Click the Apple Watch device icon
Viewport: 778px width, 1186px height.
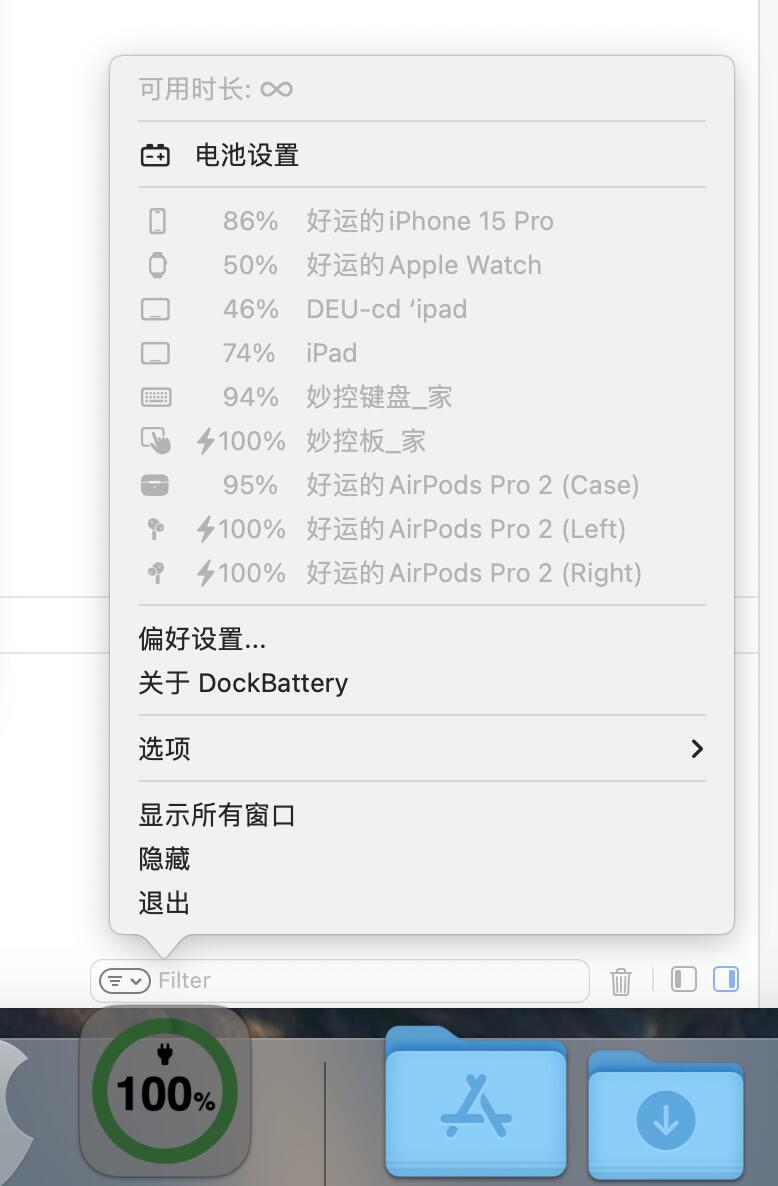click(156, 265)
